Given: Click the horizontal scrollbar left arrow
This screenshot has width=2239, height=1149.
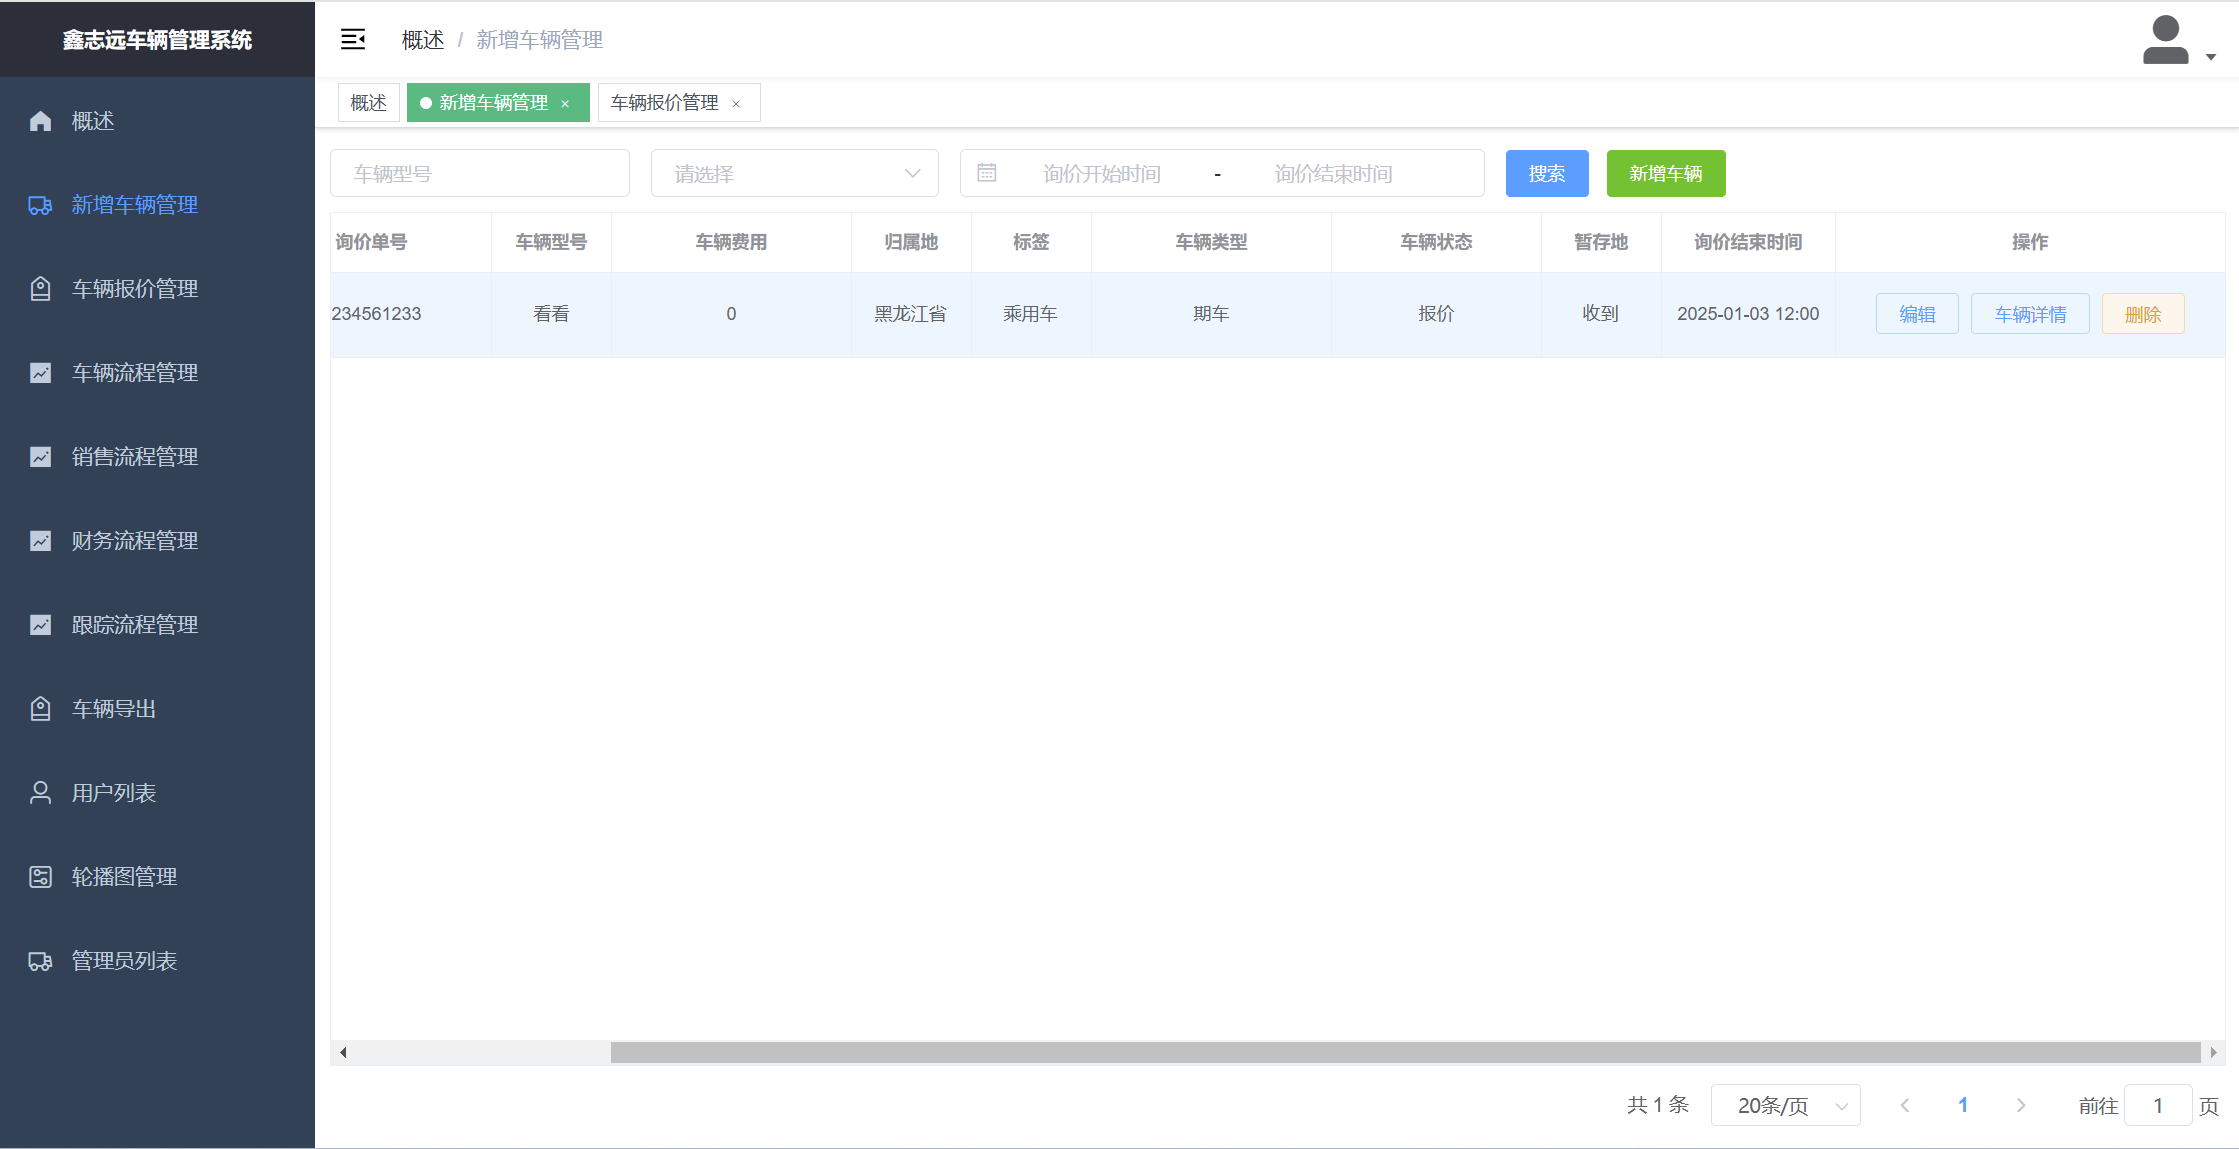Looking at the screenshot, I should (x=343, y=1052).
